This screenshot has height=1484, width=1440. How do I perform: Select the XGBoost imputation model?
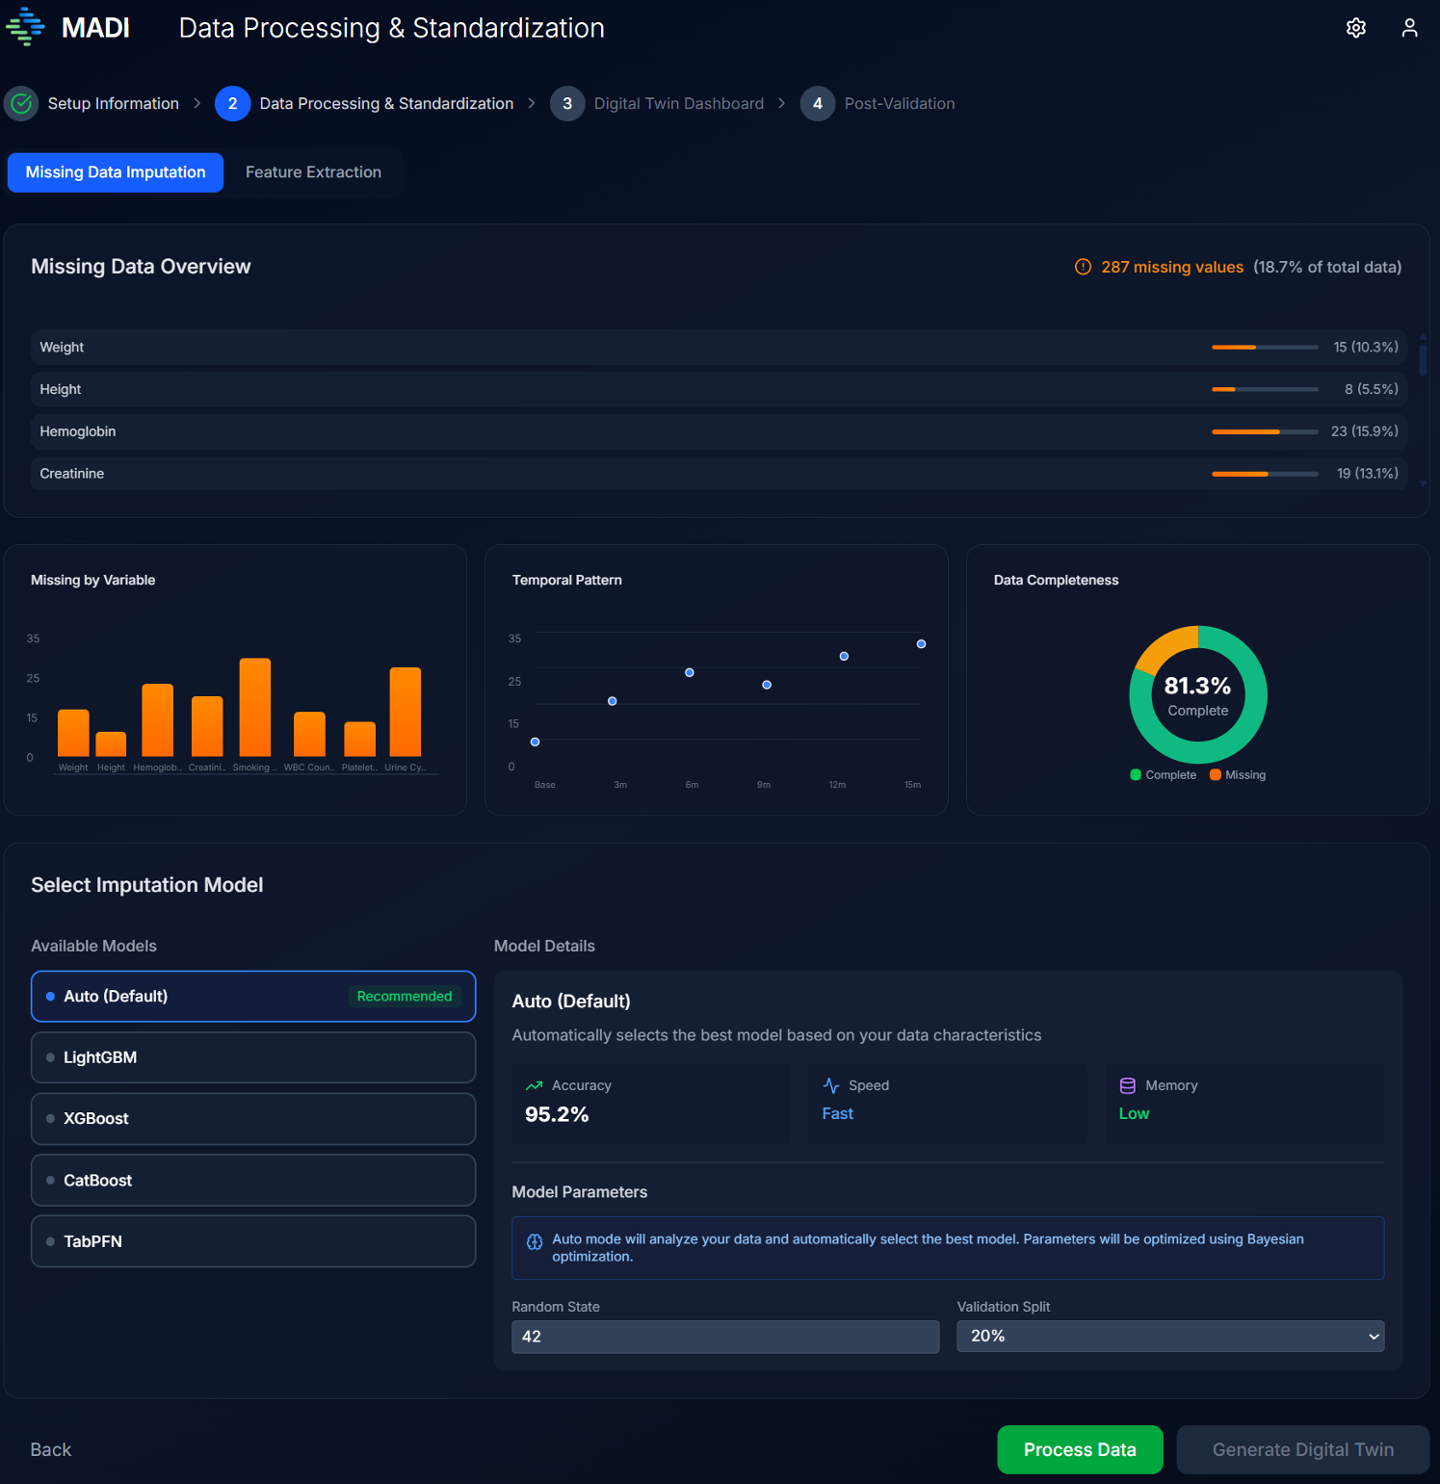253,1119
